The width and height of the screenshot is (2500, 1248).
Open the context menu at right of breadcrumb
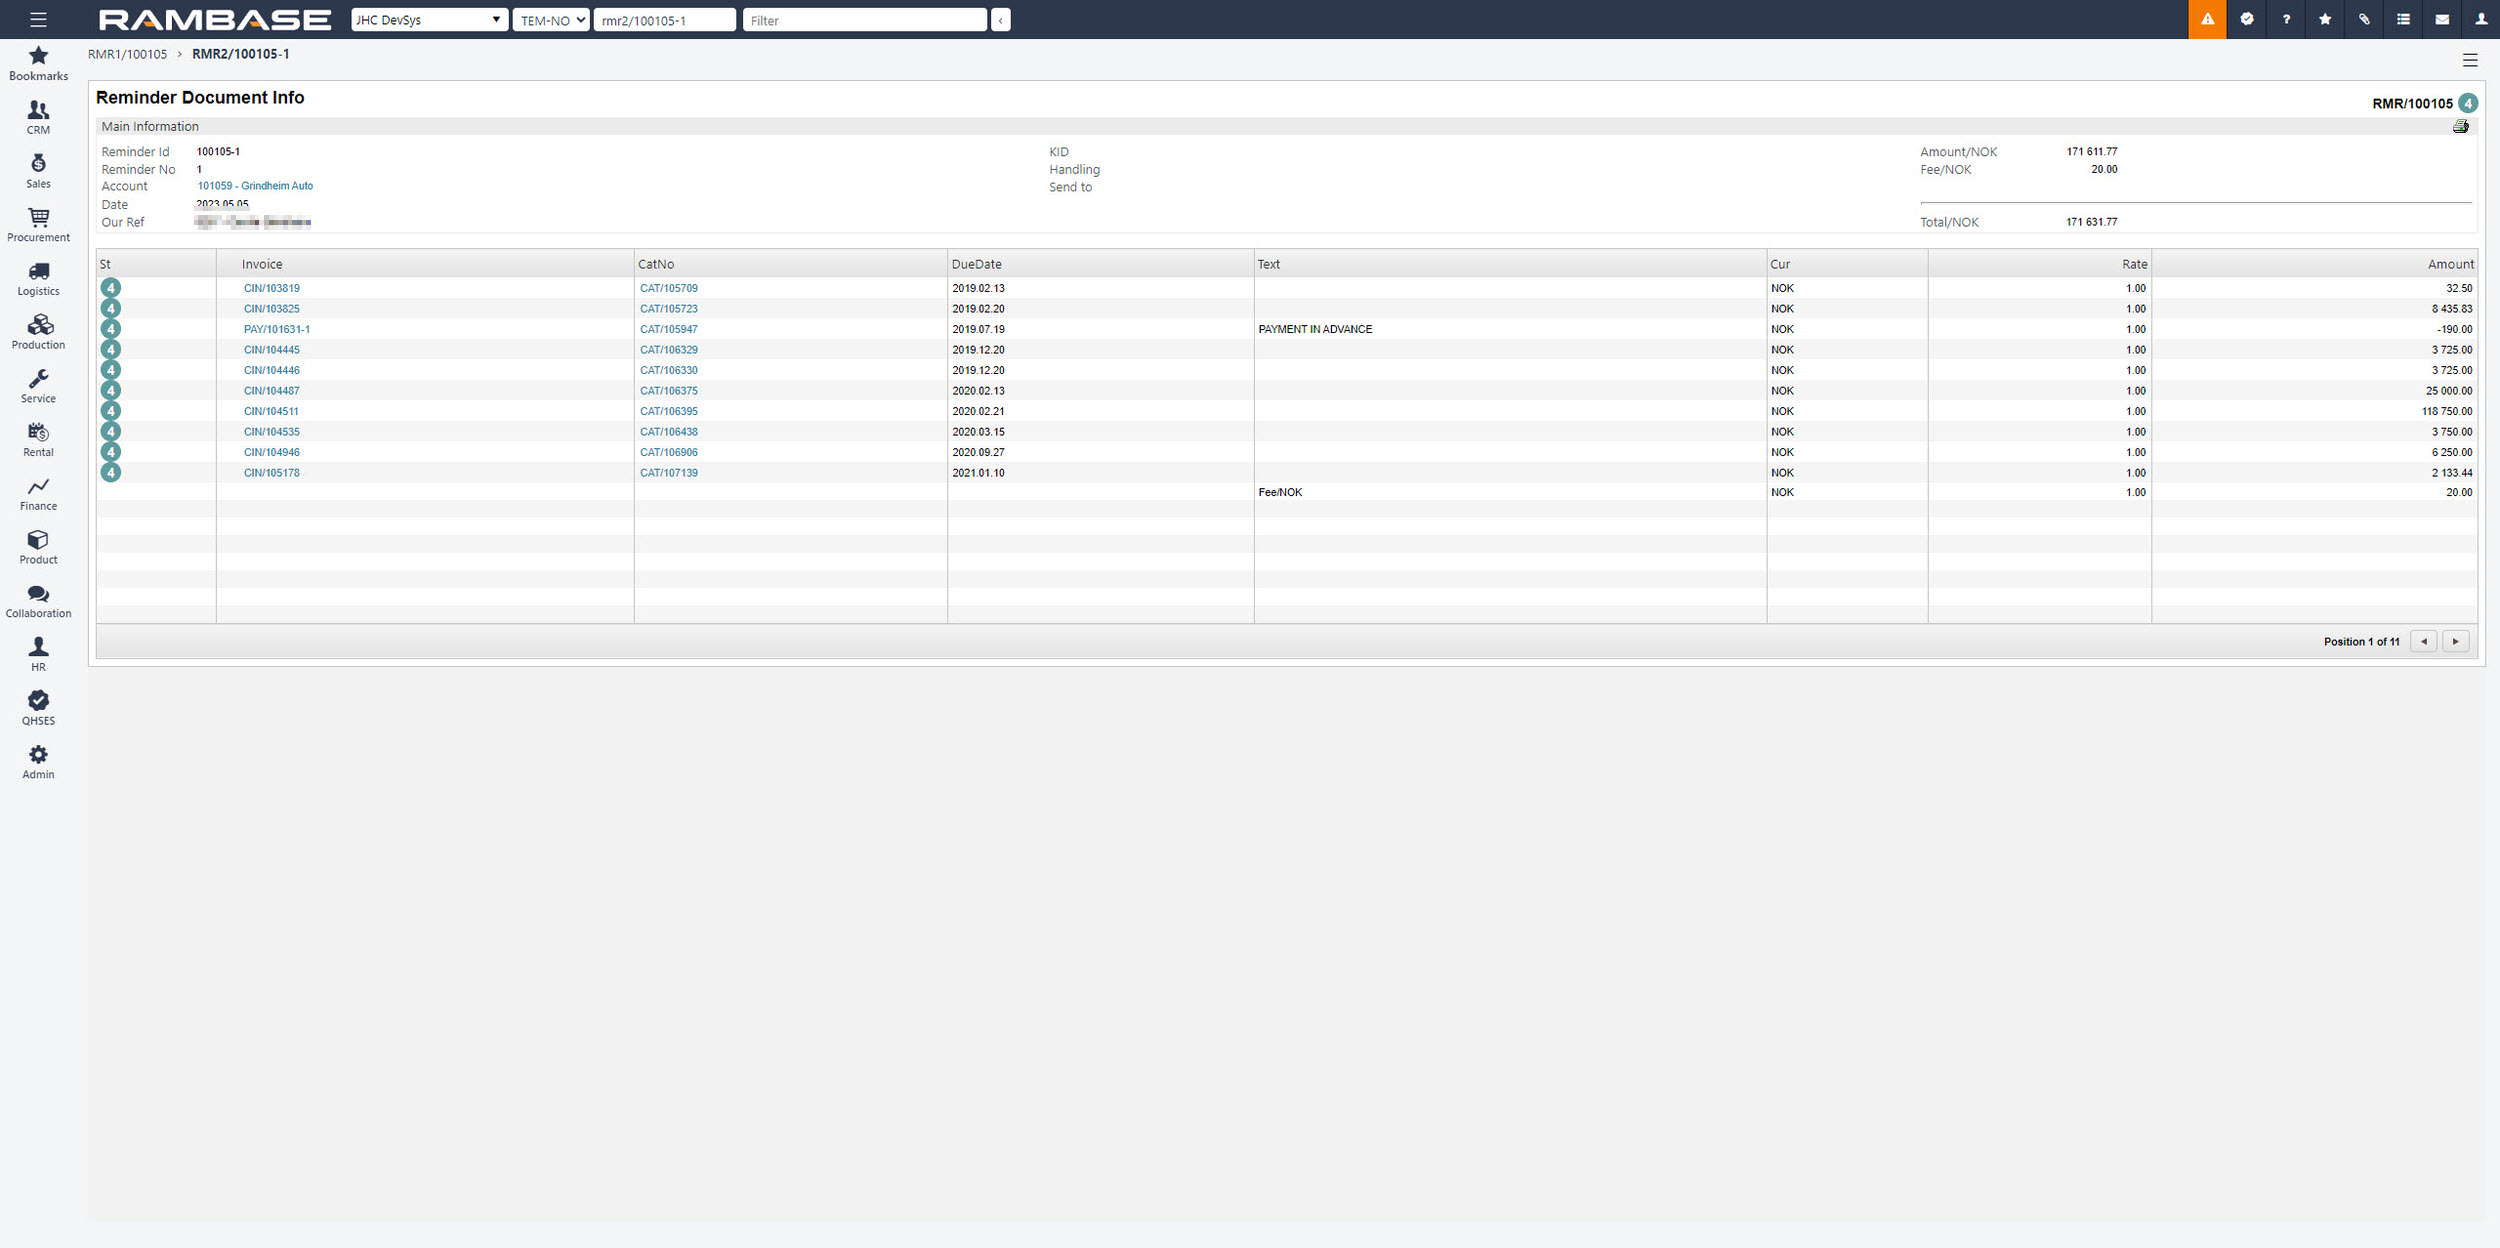point(2469,61)
